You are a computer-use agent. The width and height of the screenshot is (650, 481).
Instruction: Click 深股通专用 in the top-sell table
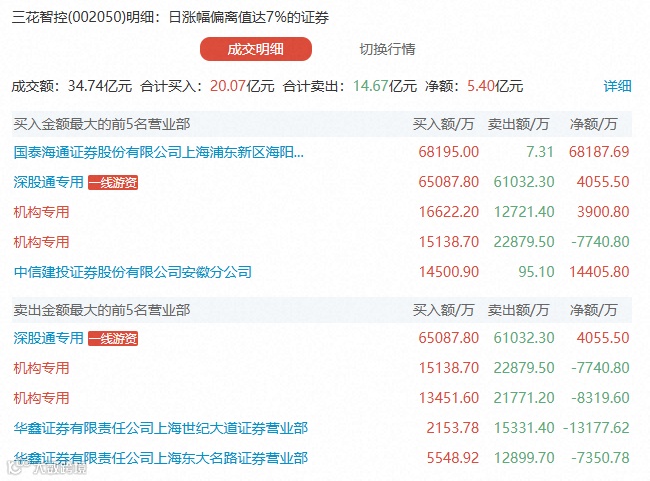tap(49, 338)
